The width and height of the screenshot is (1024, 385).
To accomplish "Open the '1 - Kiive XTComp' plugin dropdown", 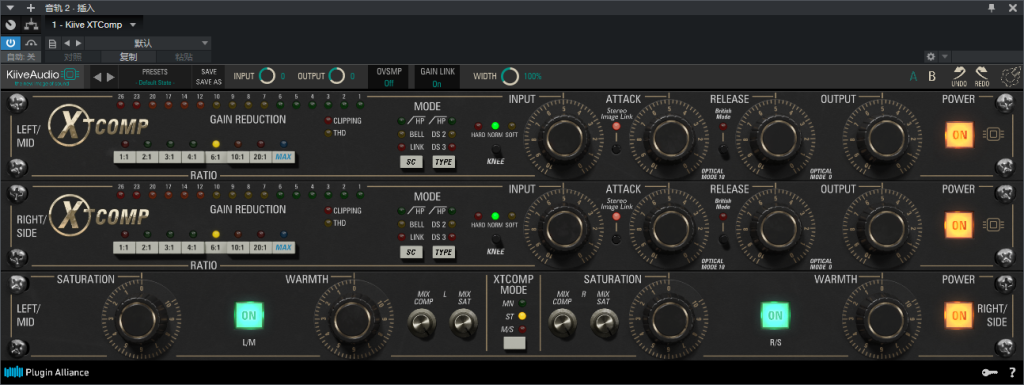I will 94,25.
